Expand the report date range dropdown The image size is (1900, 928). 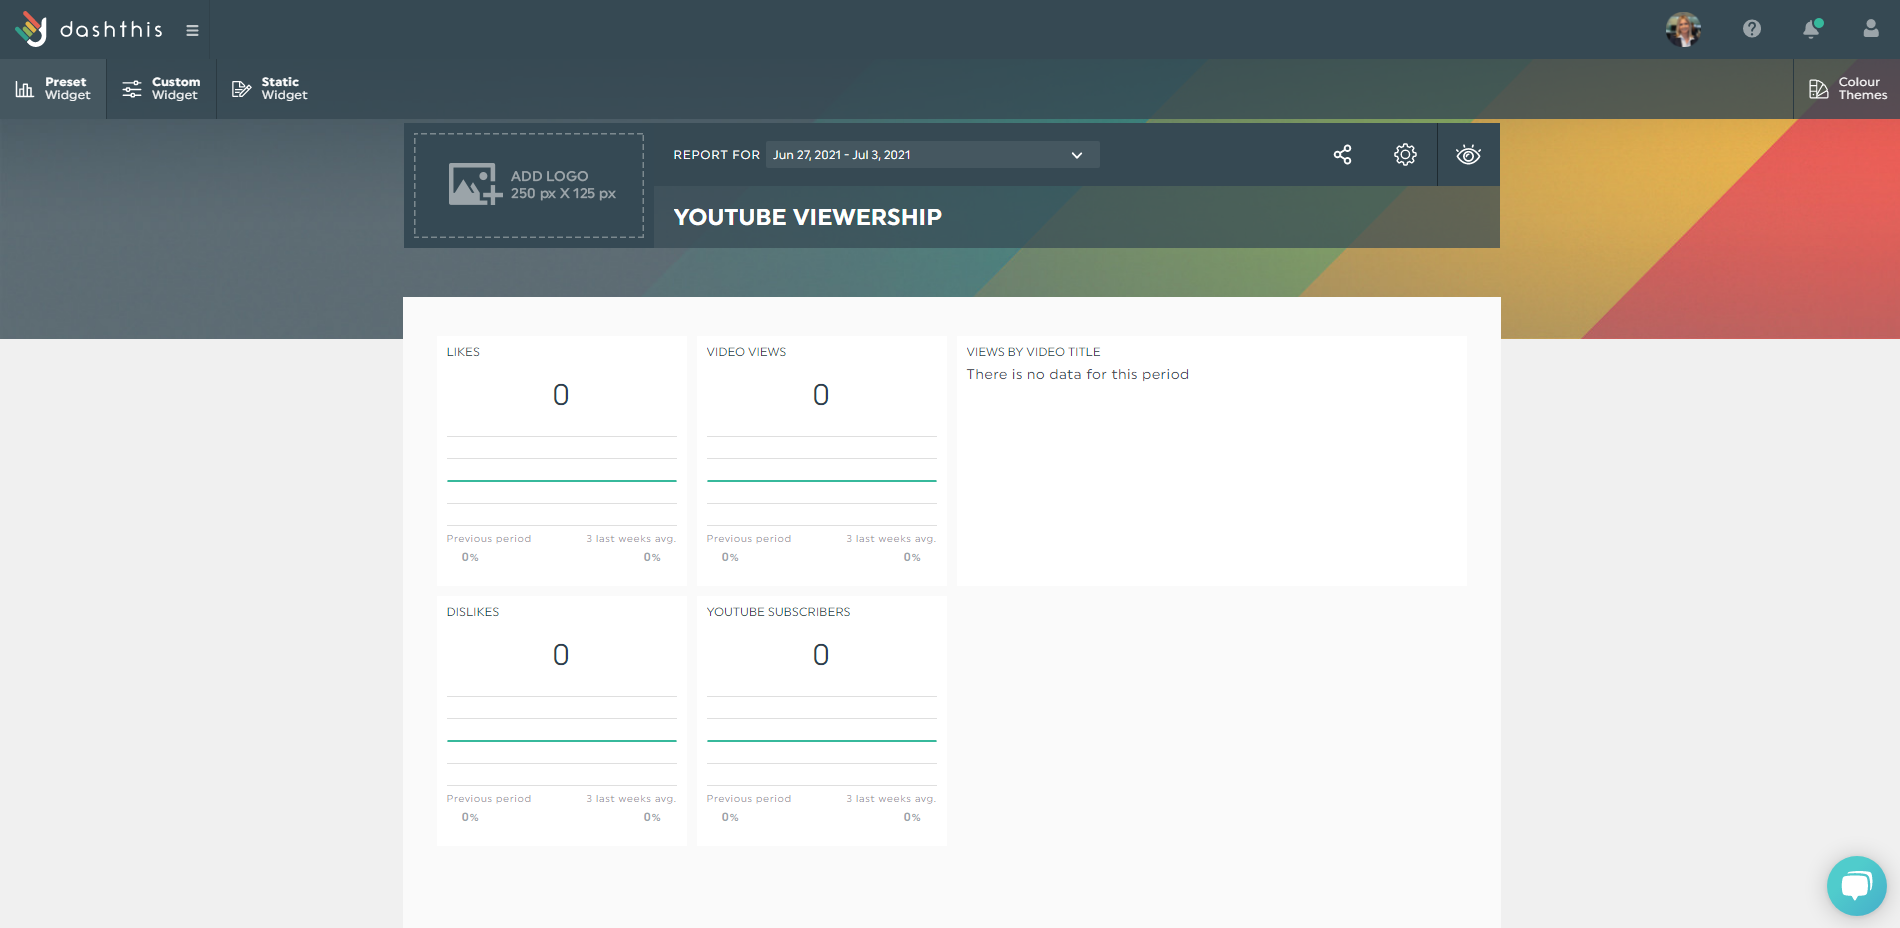[x=932, y=155]
